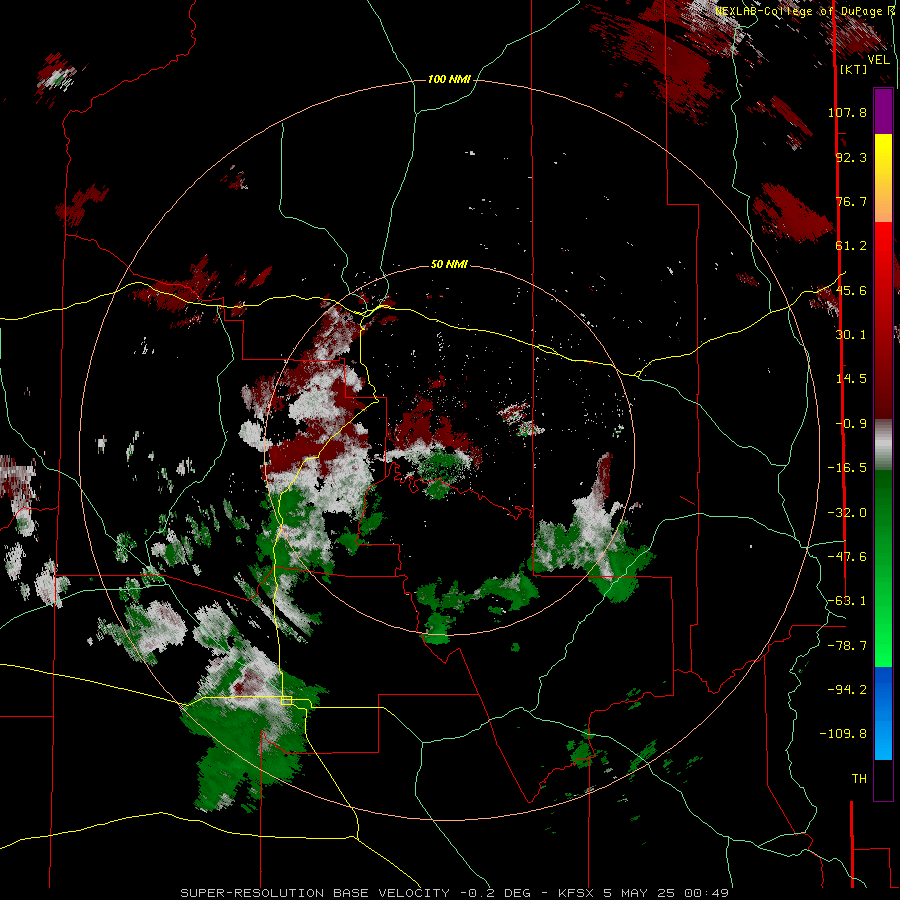Click the [KT] units label
The height and width of the screenshot is (900, 900).
point(854,69)
